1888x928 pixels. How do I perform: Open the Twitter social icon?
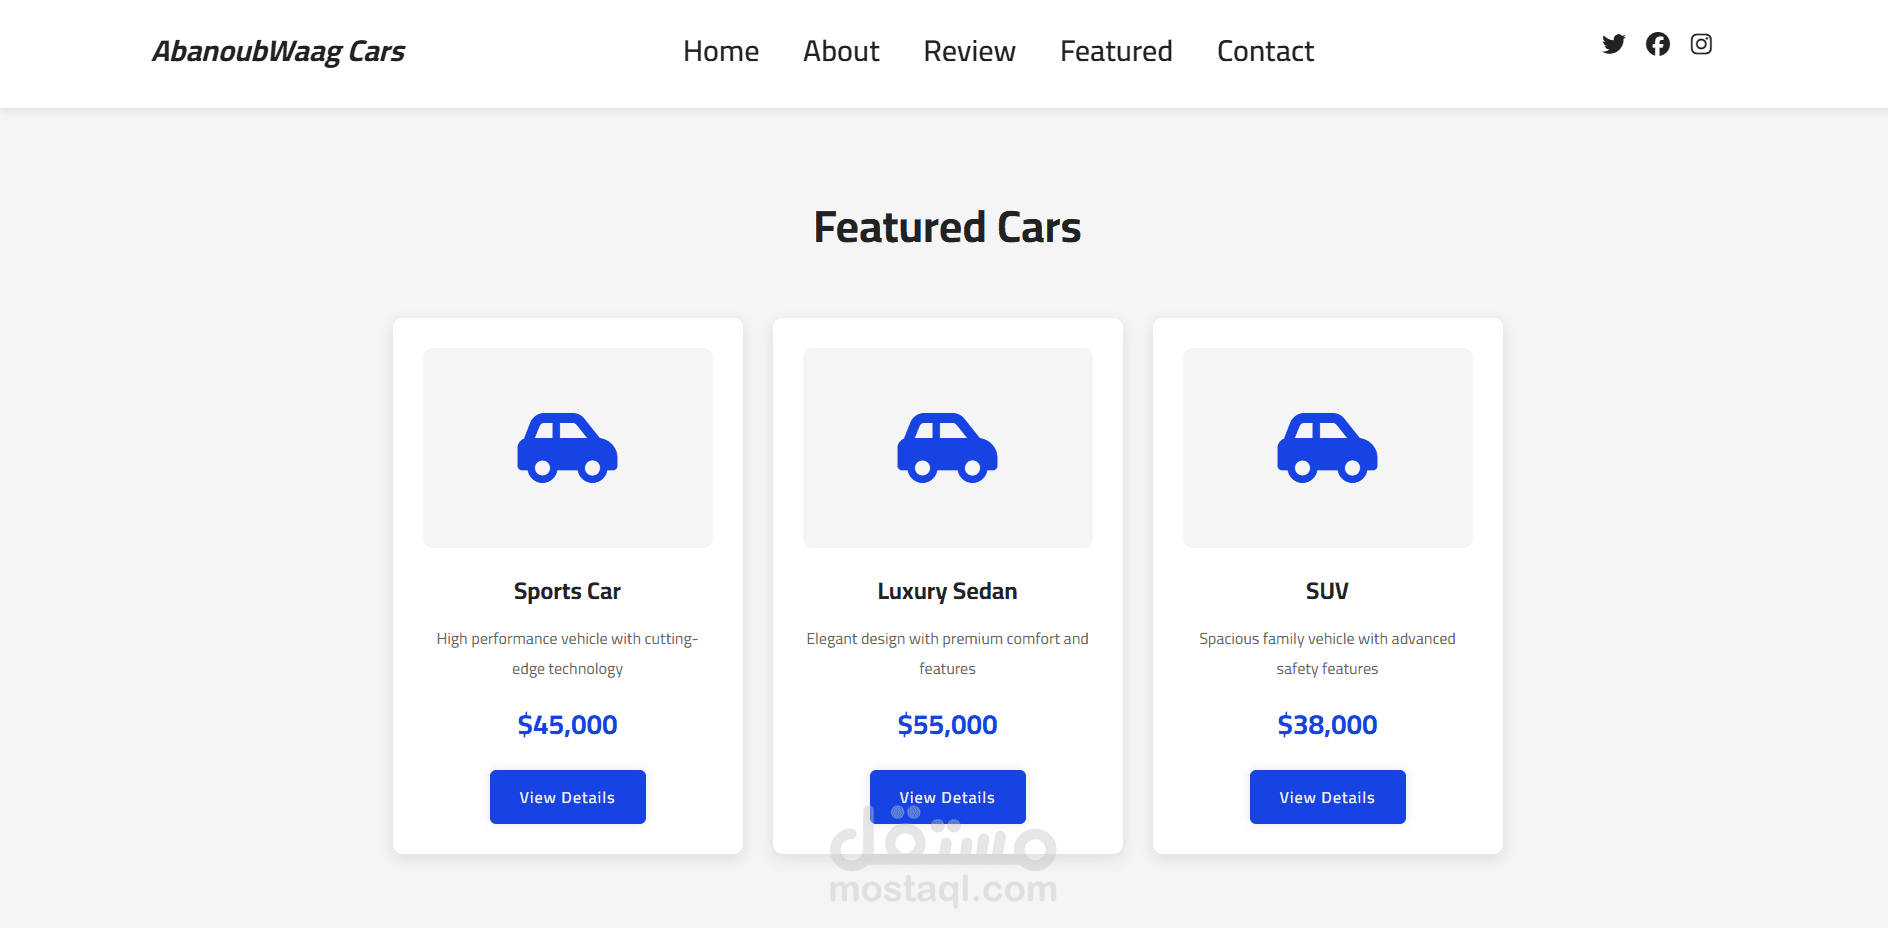pos(1613,44)
